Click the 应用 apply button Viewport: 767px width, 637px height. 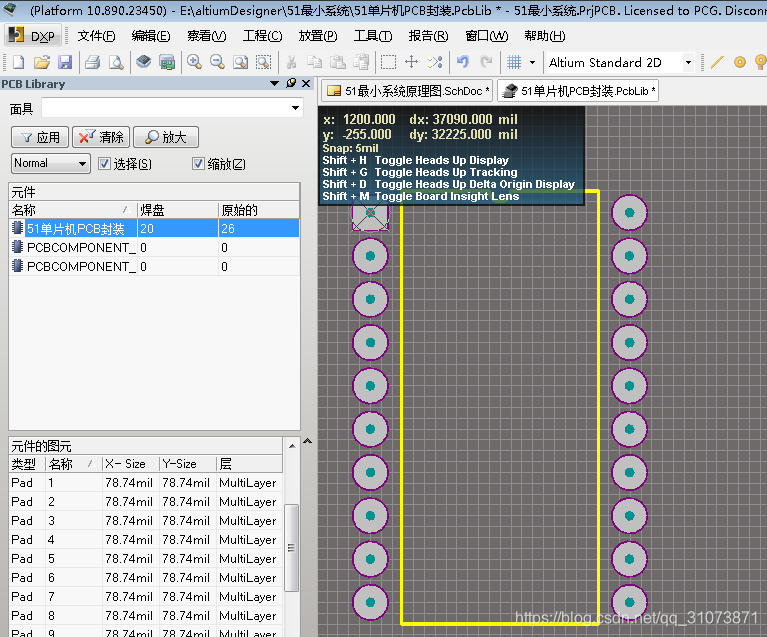point(40,137)
